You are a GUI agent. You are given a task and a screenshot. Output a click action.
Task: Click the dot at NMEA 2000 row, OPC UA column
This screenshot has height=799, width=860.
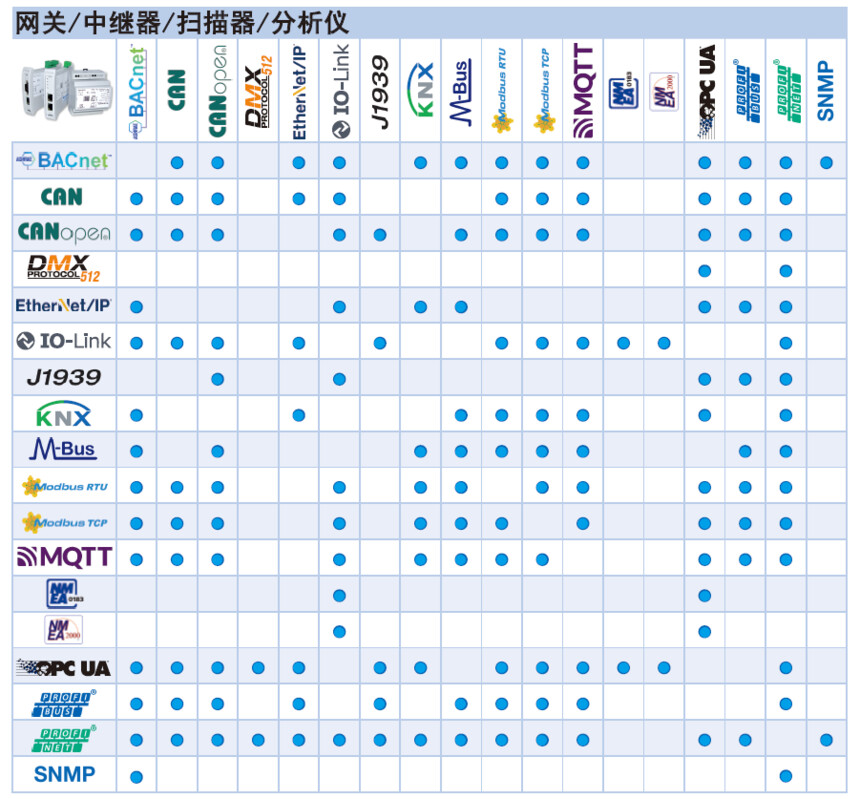coord(705,632)
